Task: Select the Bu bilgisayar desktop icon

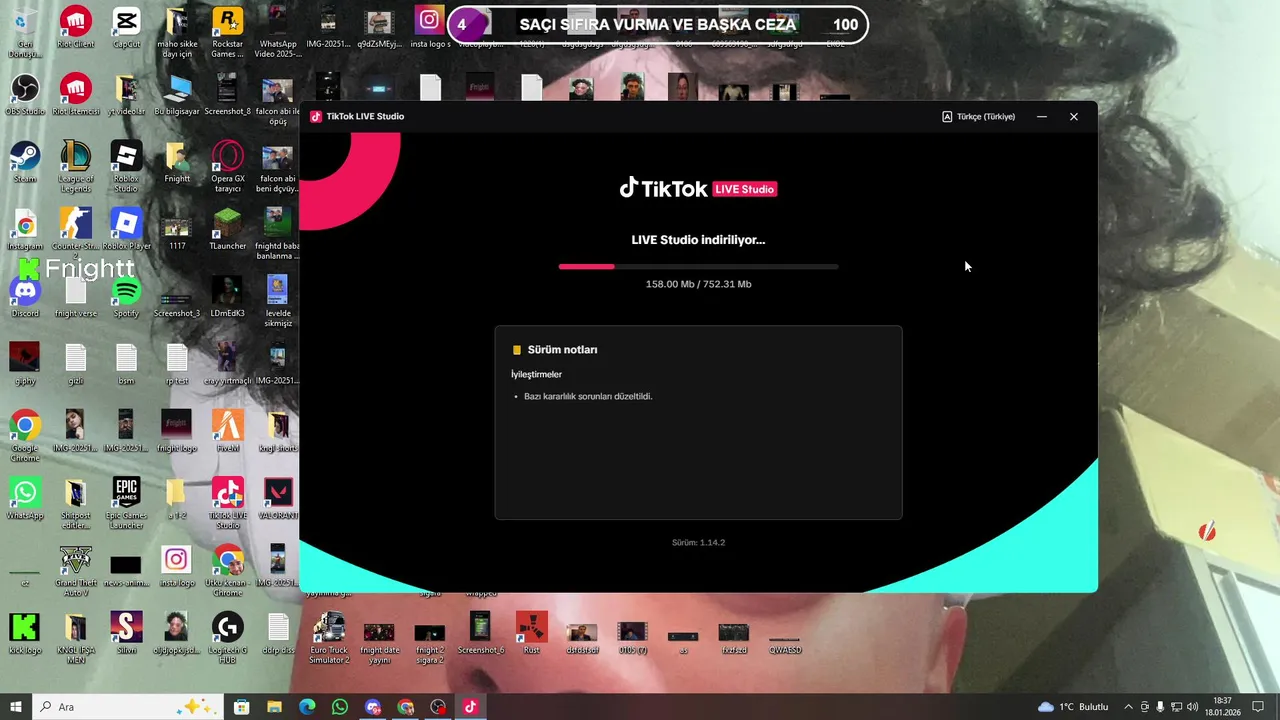Action: click(x=177, y=96)
